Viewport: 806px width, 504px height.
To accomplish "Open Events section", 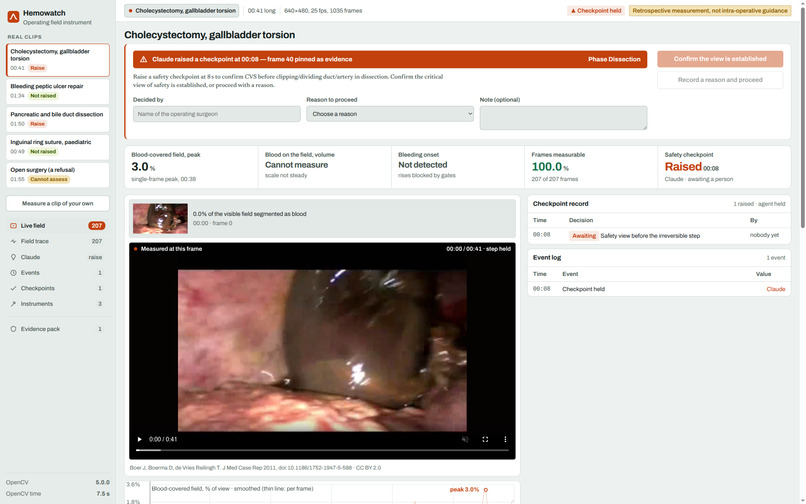I will (x=58, y=273).
